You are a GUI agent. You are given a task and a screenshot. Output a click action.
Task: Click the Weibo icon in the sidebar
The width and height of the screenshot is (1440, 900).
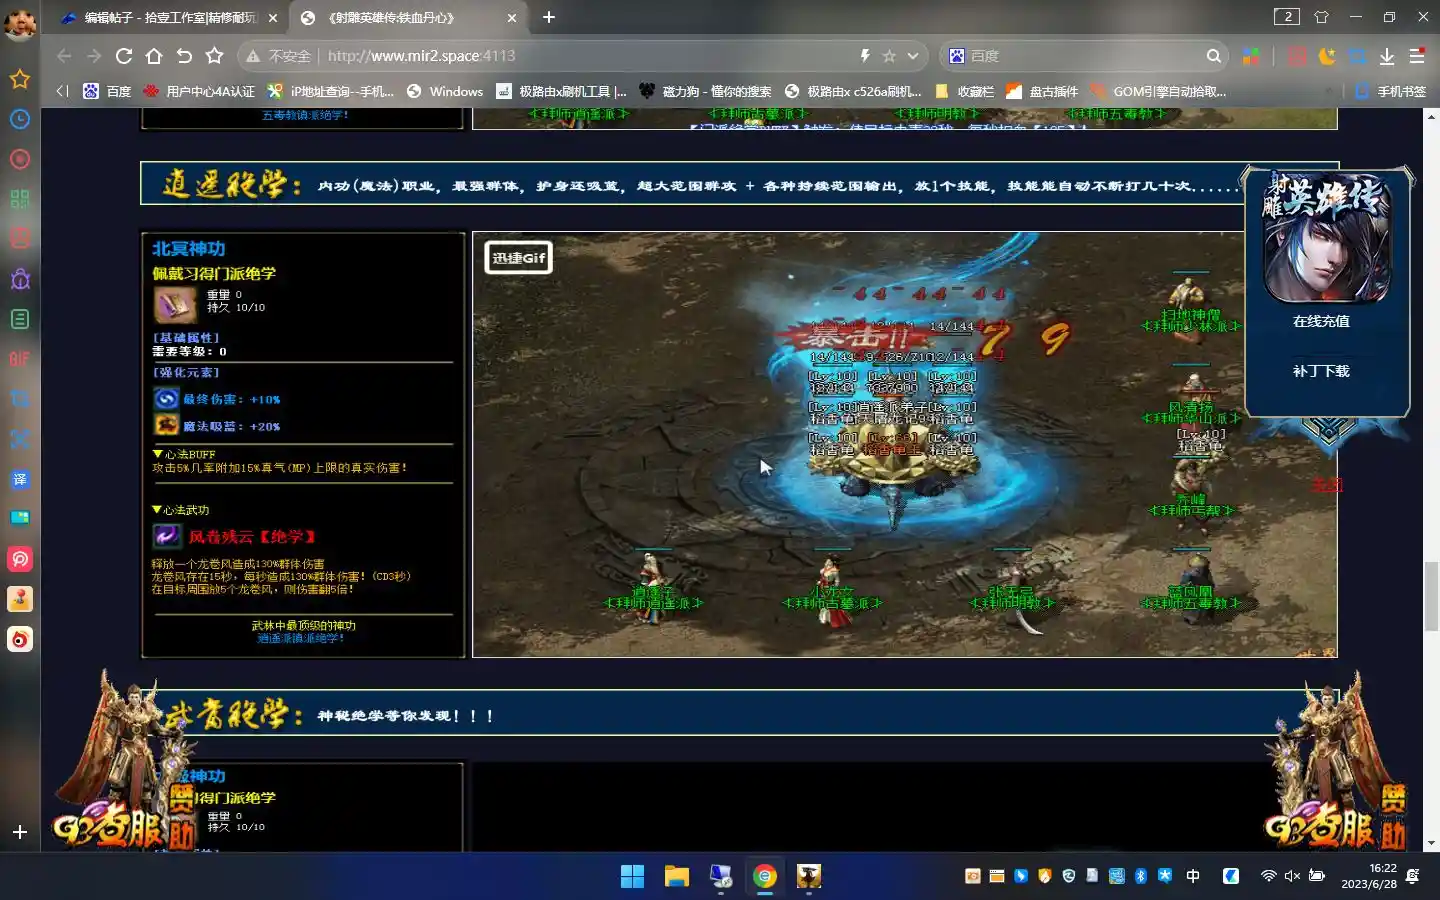(20, 639)
